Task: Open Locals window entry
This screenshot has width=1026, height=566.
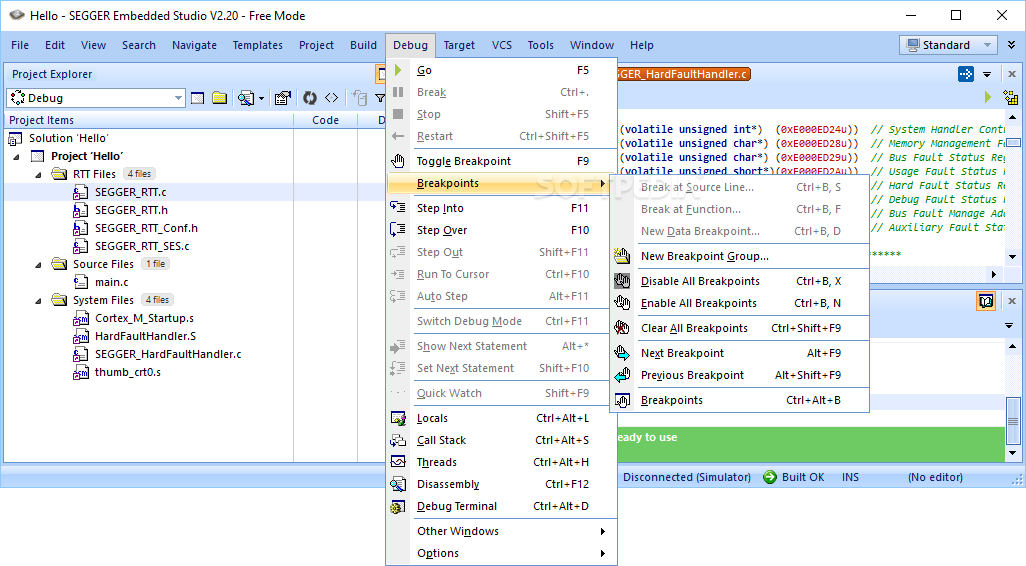Action: 502,418
